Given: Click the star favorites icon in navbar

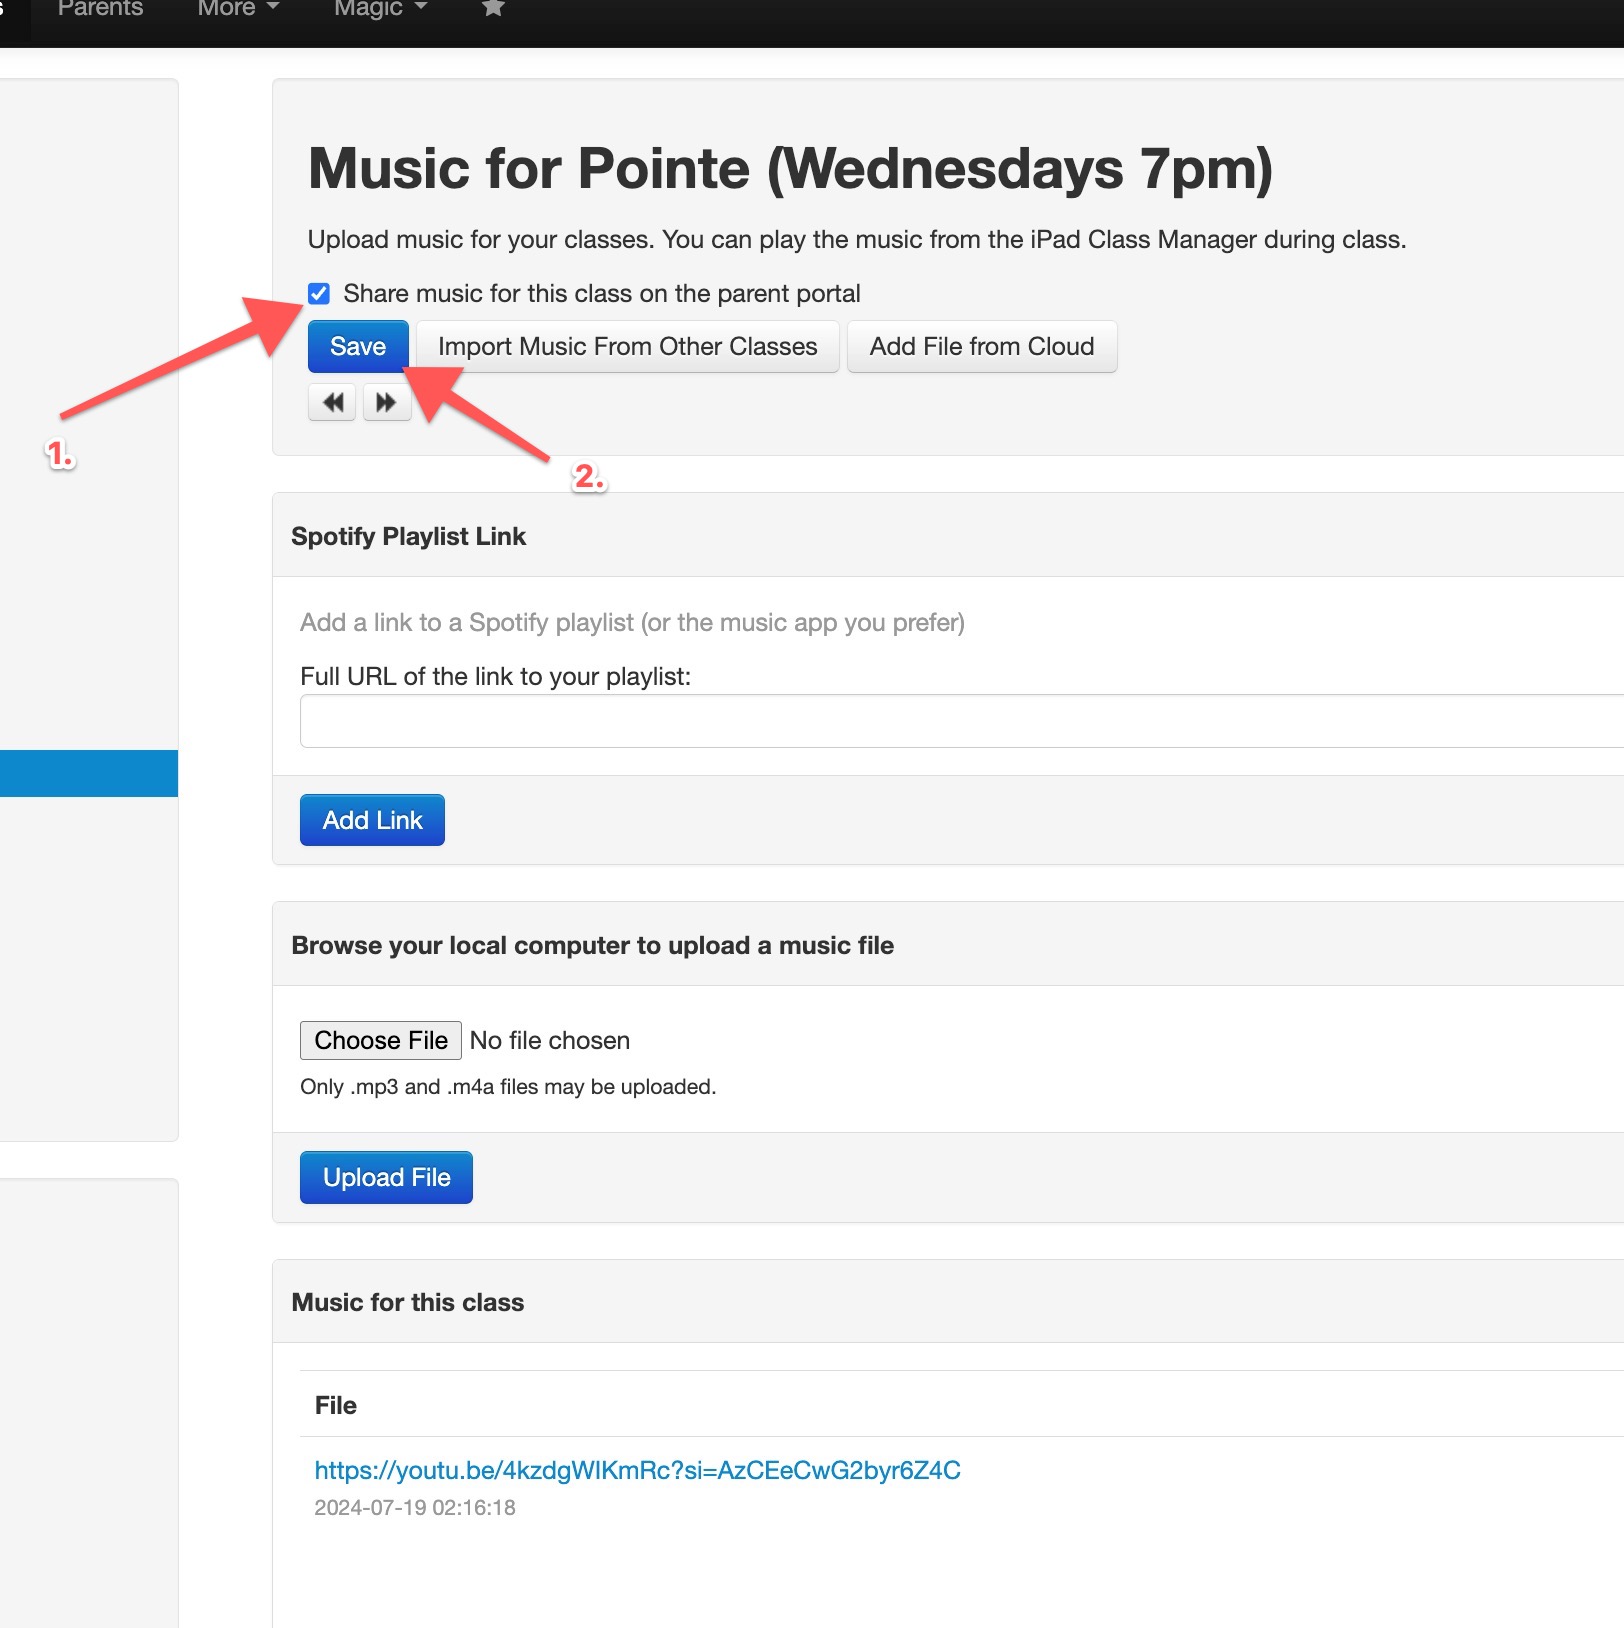Looking at the screenshot, I should tap(493, 8).
